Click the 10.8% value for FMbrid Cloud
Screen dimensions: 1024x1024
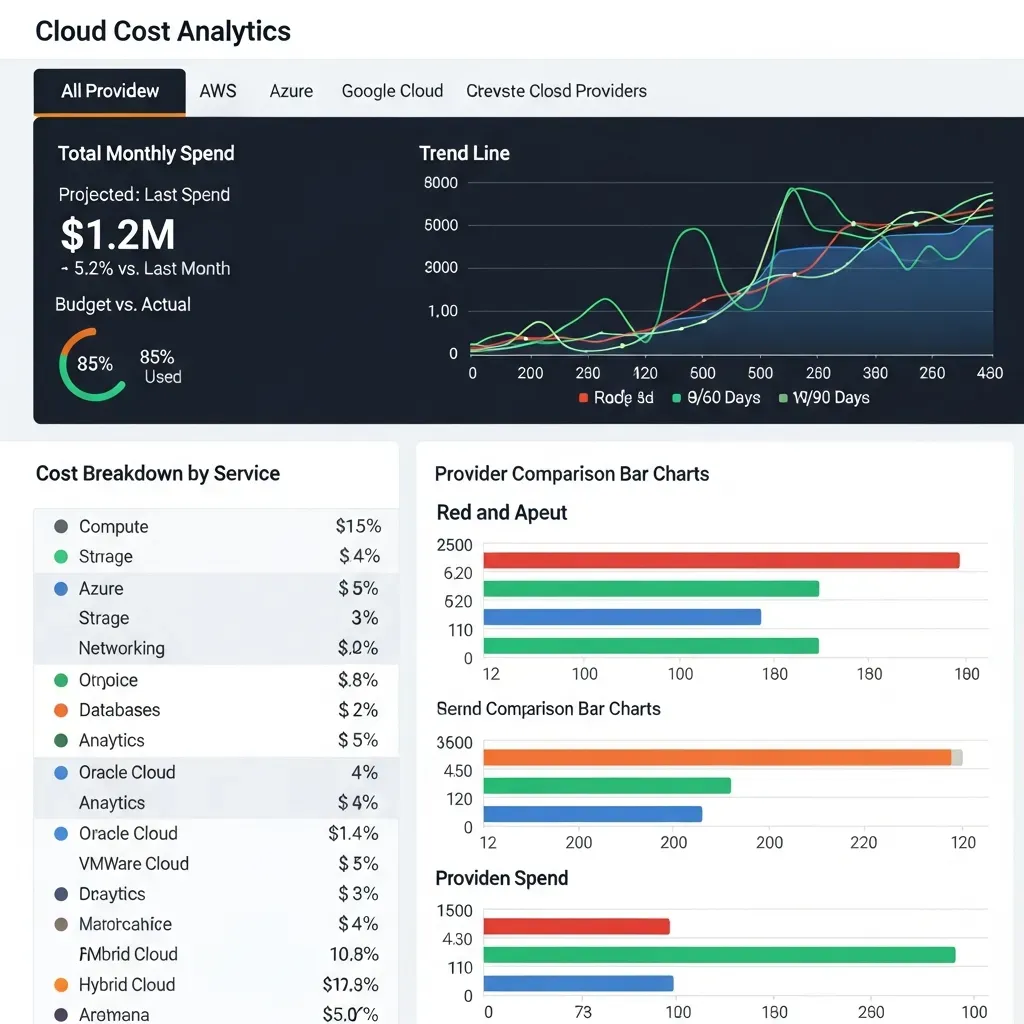click(354, 954)
